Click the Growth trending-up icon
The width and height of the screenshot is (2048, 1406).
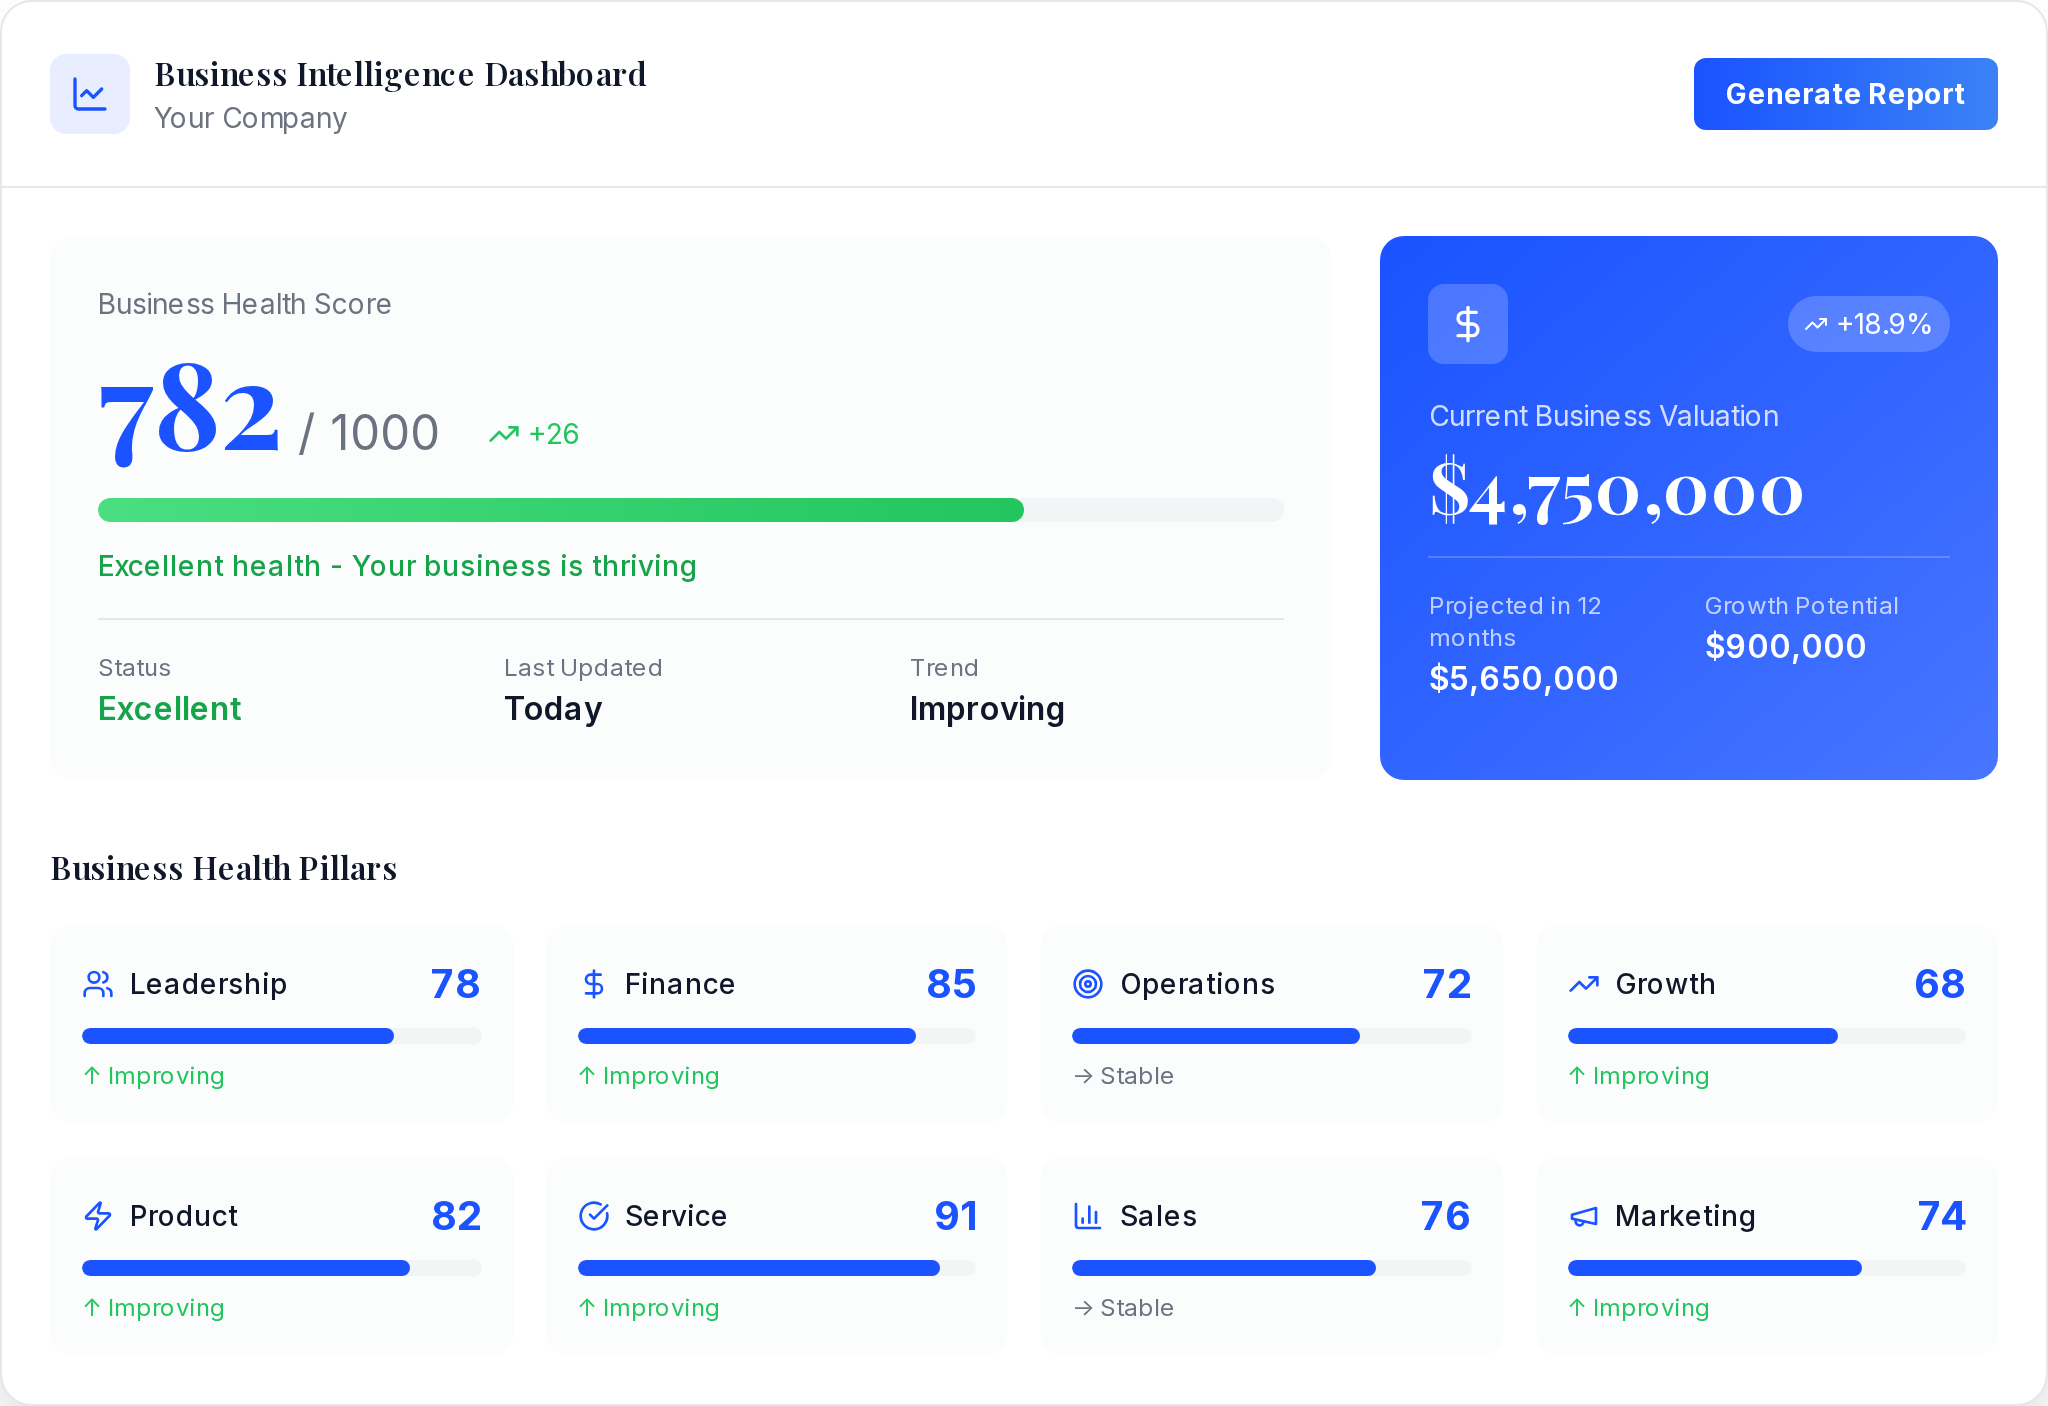1584,984
